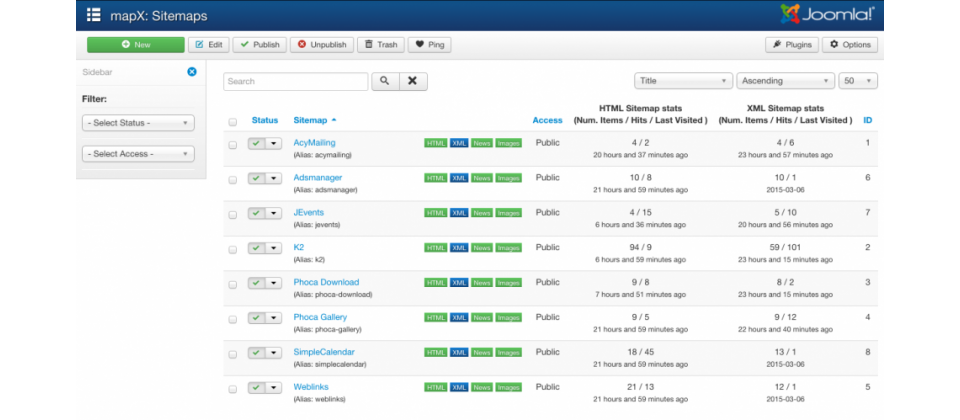
Task: Toggle published status for K2
Action: coord(256,248)
